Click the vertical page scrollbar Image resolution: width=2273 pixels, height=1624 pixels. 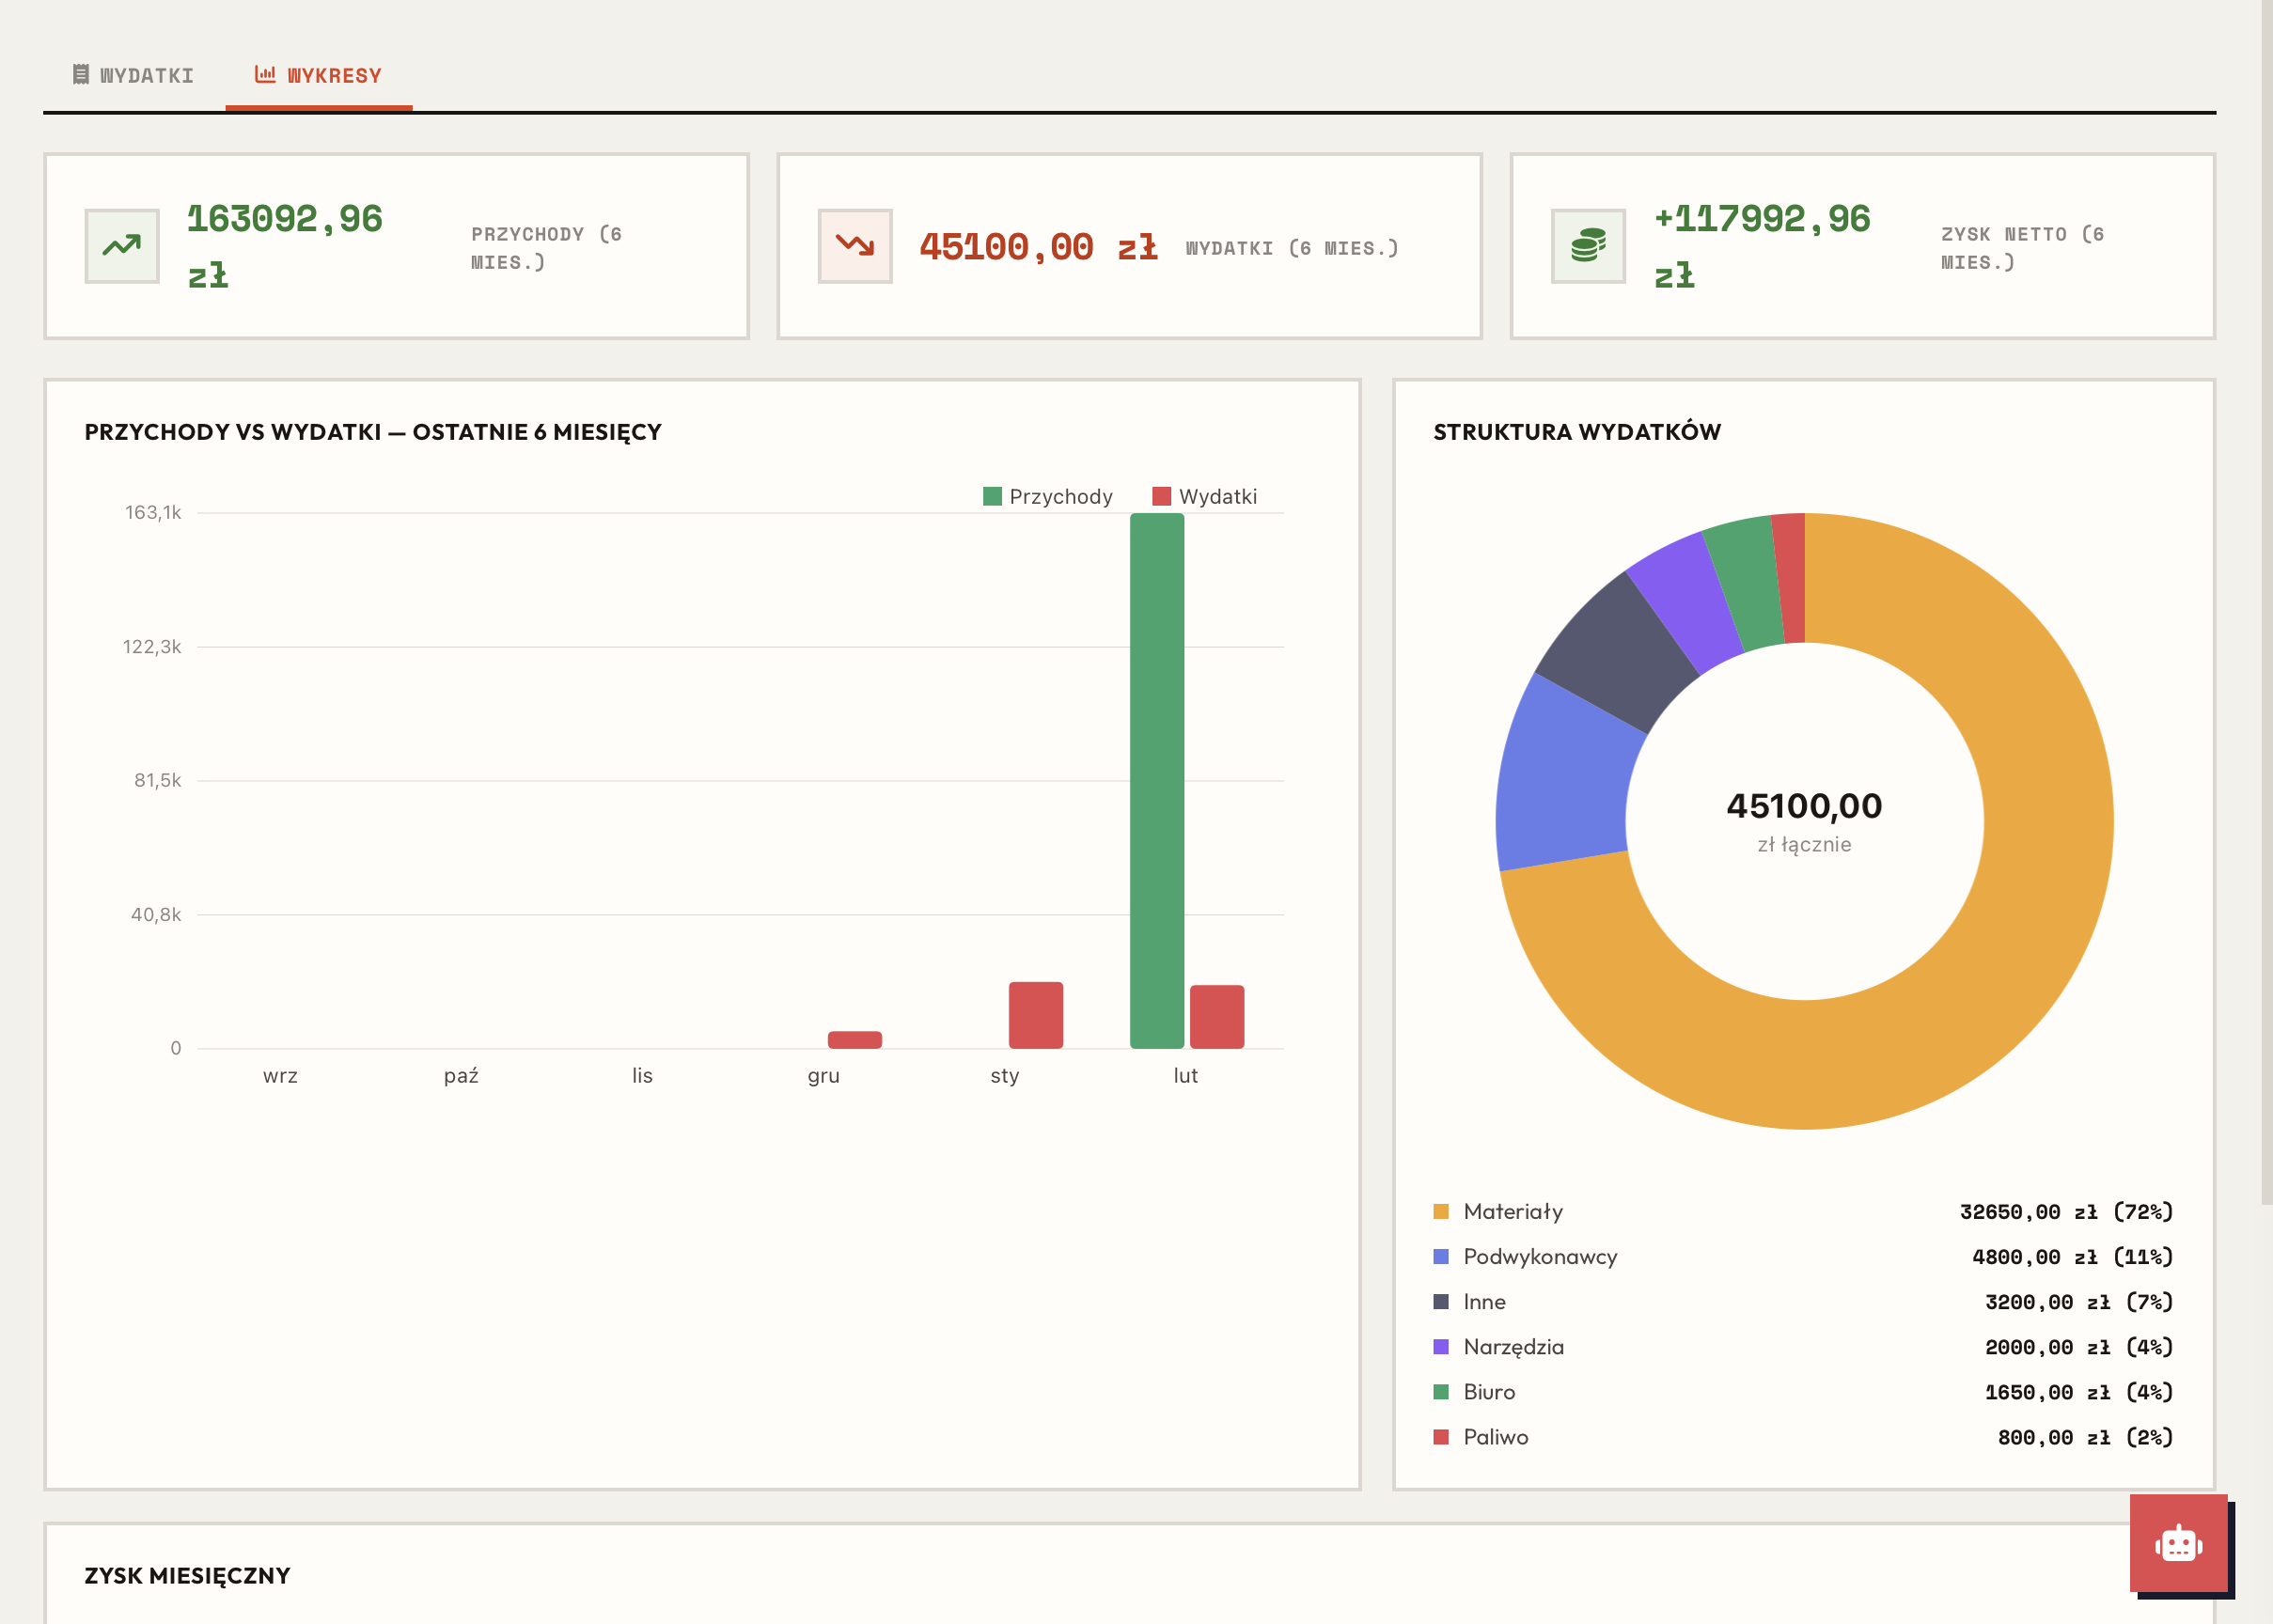point(2266,600)
